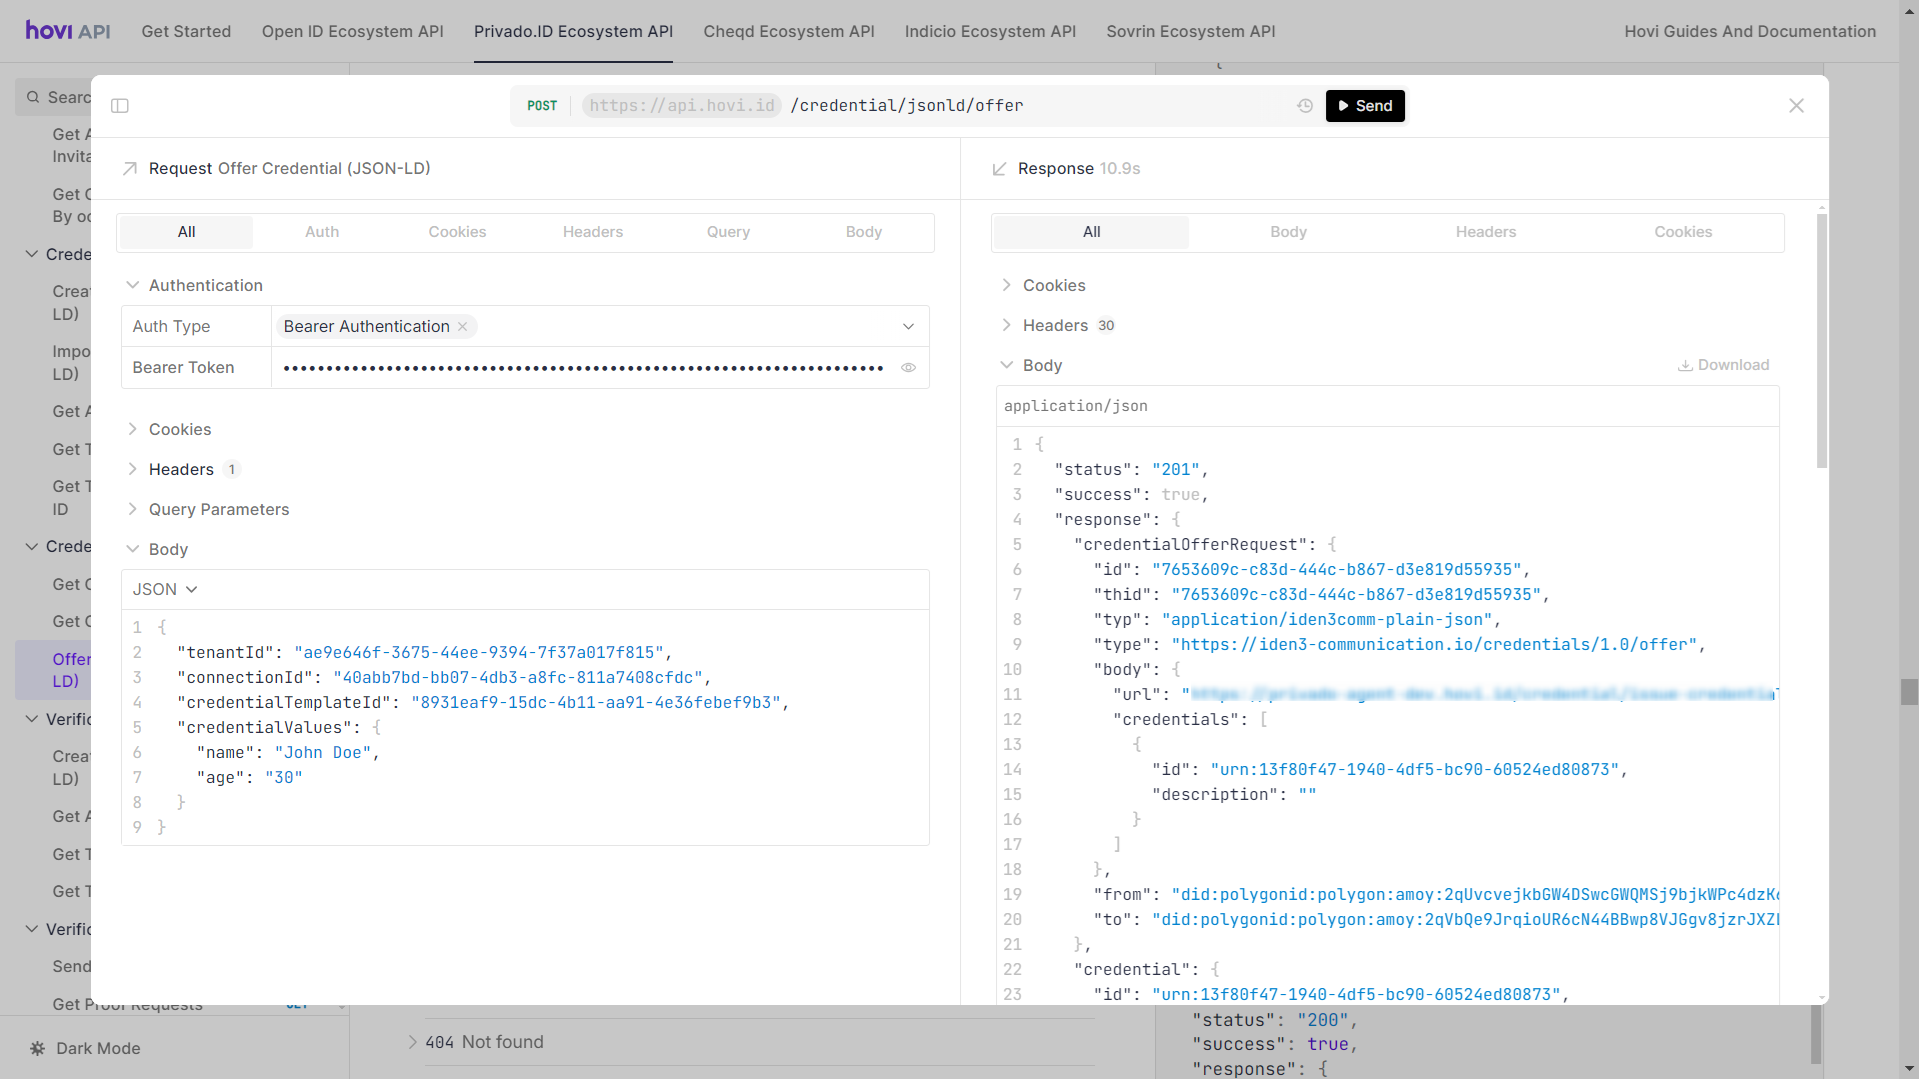This screenshot has height=1079, width=1919.
Task: Toggle the sidebar panel icon
Action: pyautogui.click(x=120, y=106)
